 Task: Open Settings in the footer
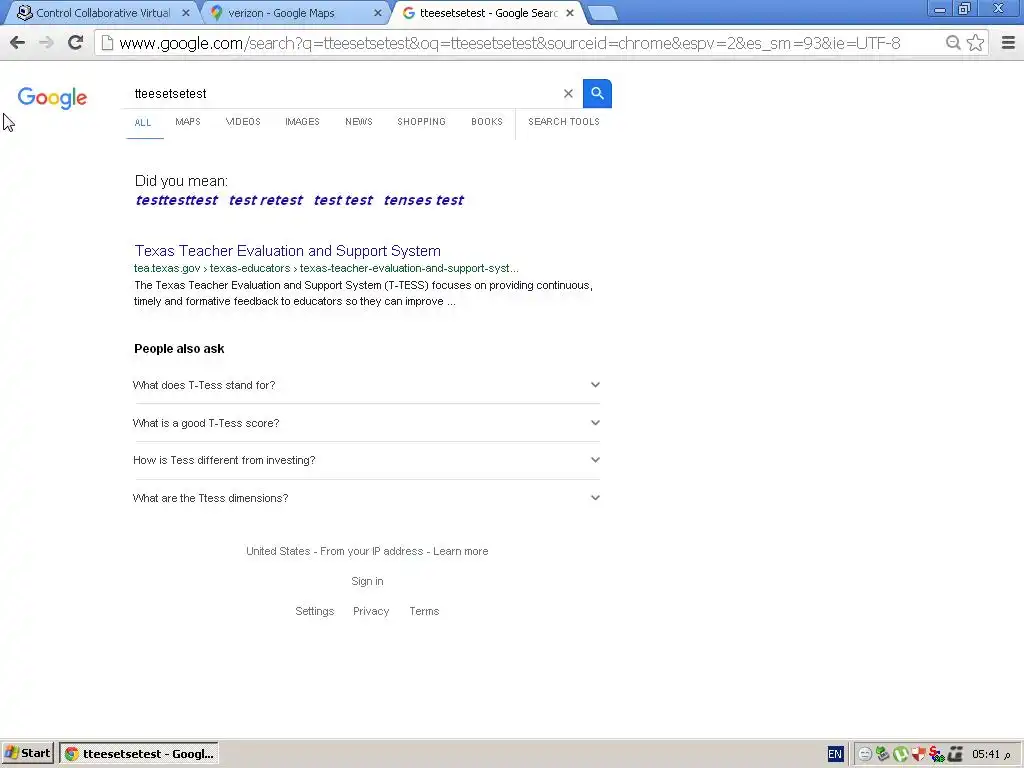point(315,611)
